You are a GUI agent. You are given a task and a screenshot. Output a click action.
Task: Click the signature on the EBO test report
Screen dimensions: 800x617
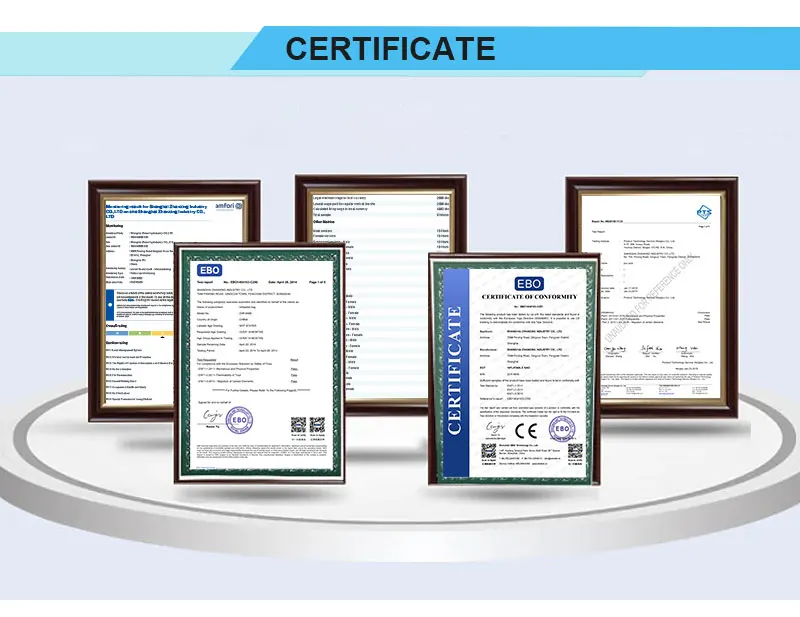click(212, 415)
